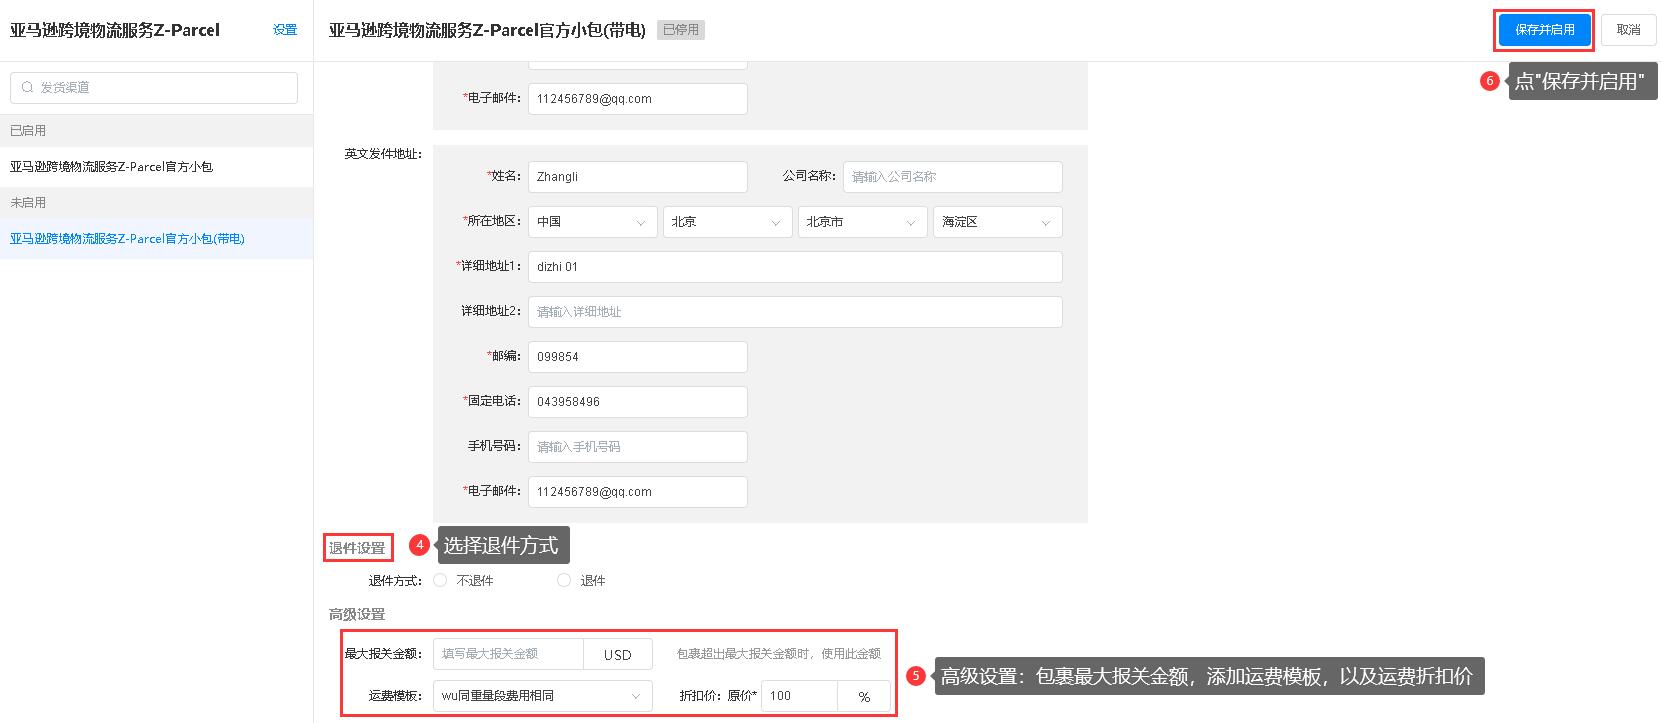Viewport: 1661px width, 723px height.
Task: Open the 设置 link in sidebar
Action: pos(285,30)
